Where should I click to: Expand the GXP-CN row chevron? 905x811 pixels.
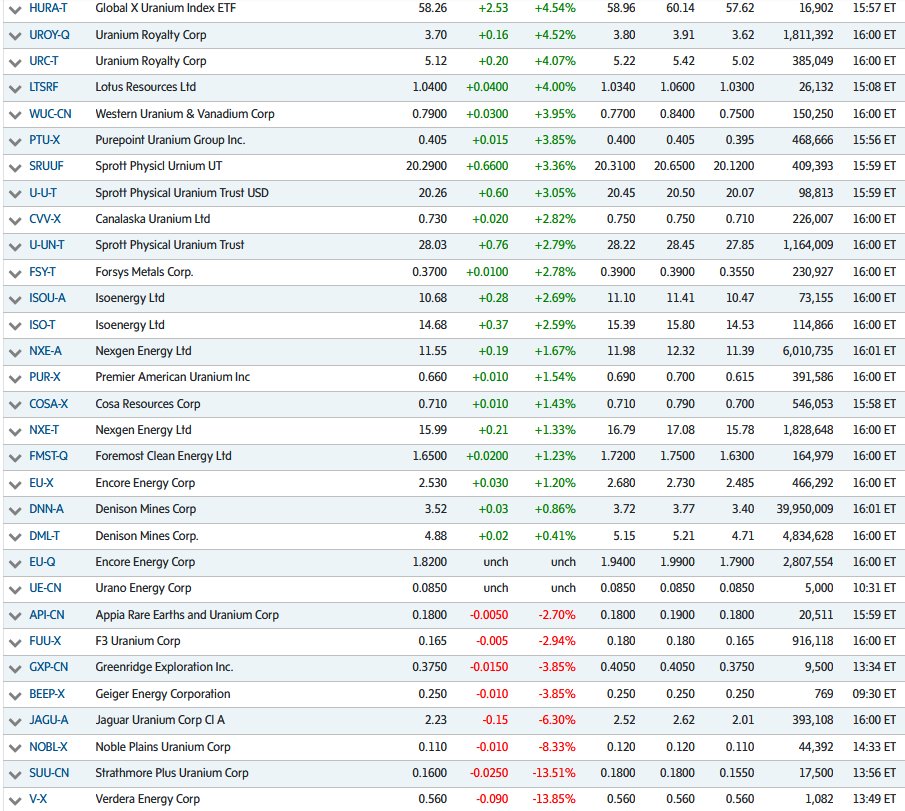click(15, 668)
